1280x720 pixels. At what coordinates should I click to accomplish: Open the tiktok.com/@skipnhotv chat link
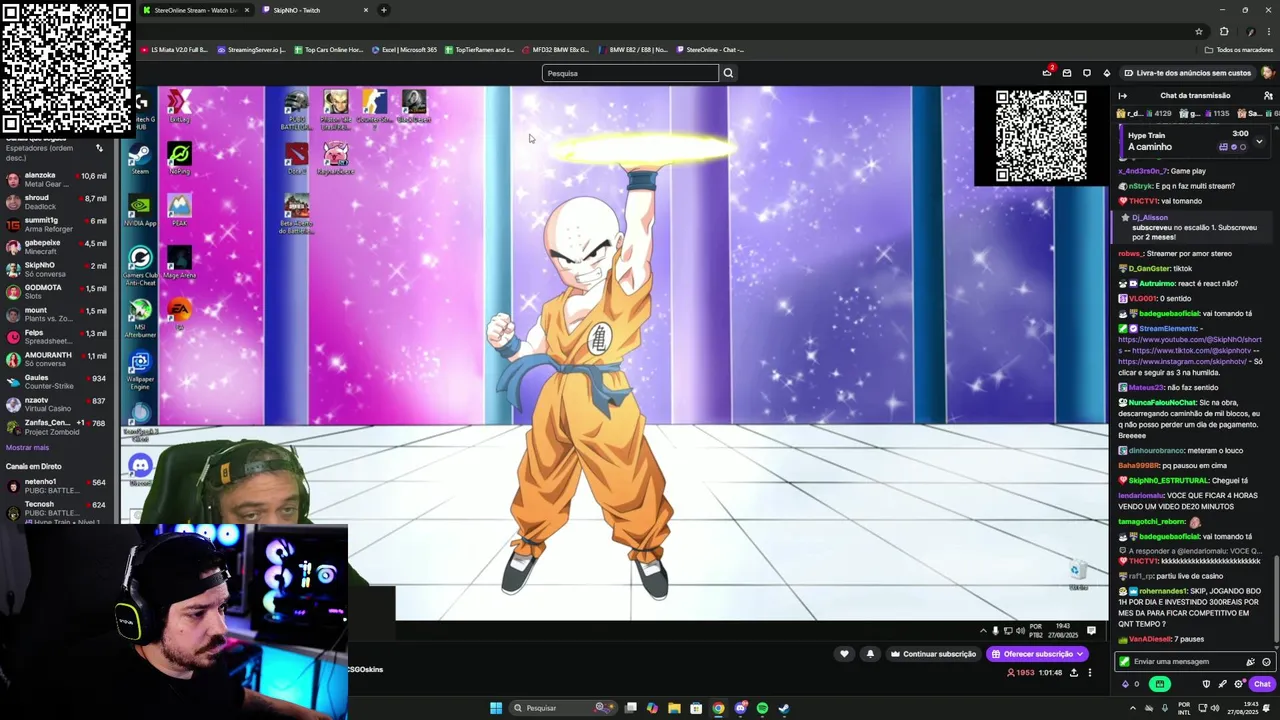(1192, 351)
